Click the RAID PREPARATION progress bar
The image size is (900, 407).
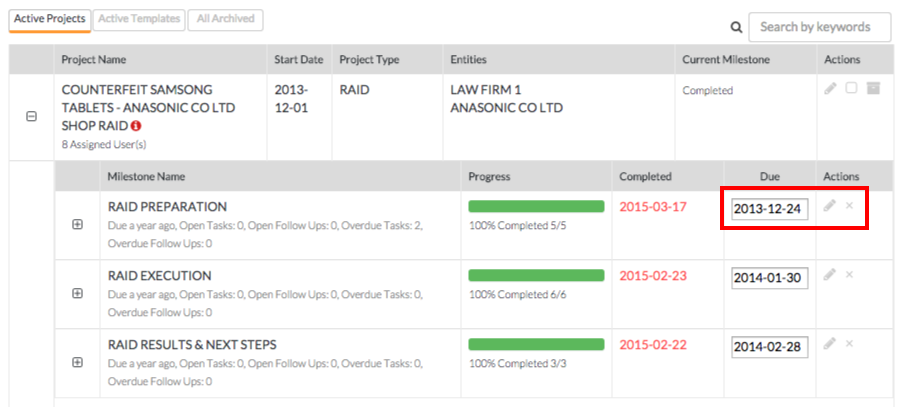point(536,207)
